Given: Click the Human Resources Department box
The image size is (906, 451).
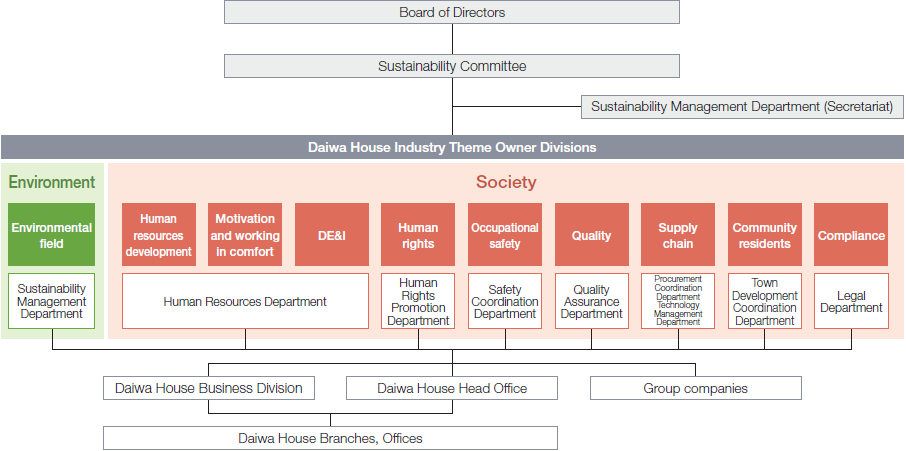Looking at the screenshot, I should 245,301.
